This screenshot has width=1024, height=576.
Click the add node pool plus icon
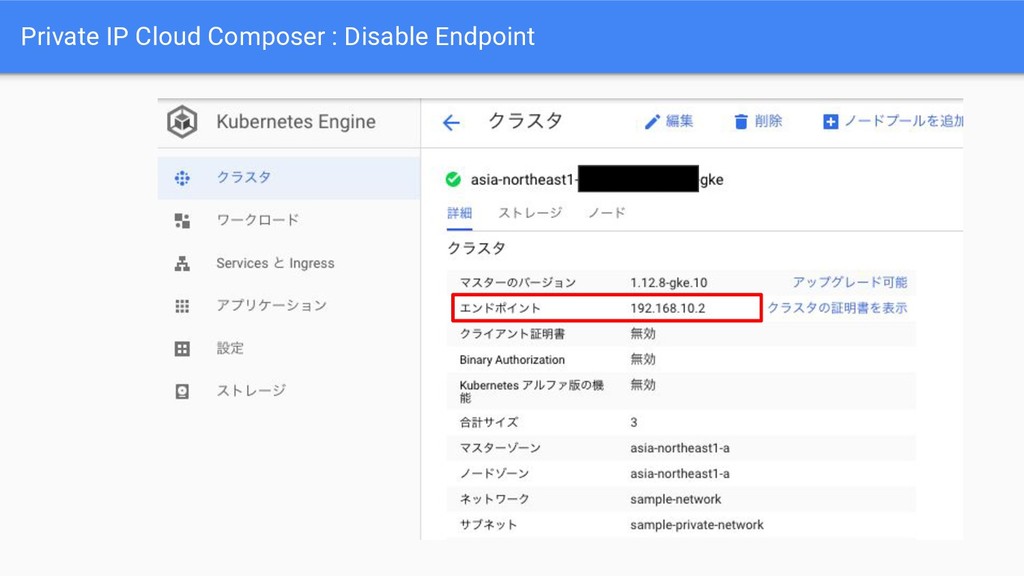830,122
